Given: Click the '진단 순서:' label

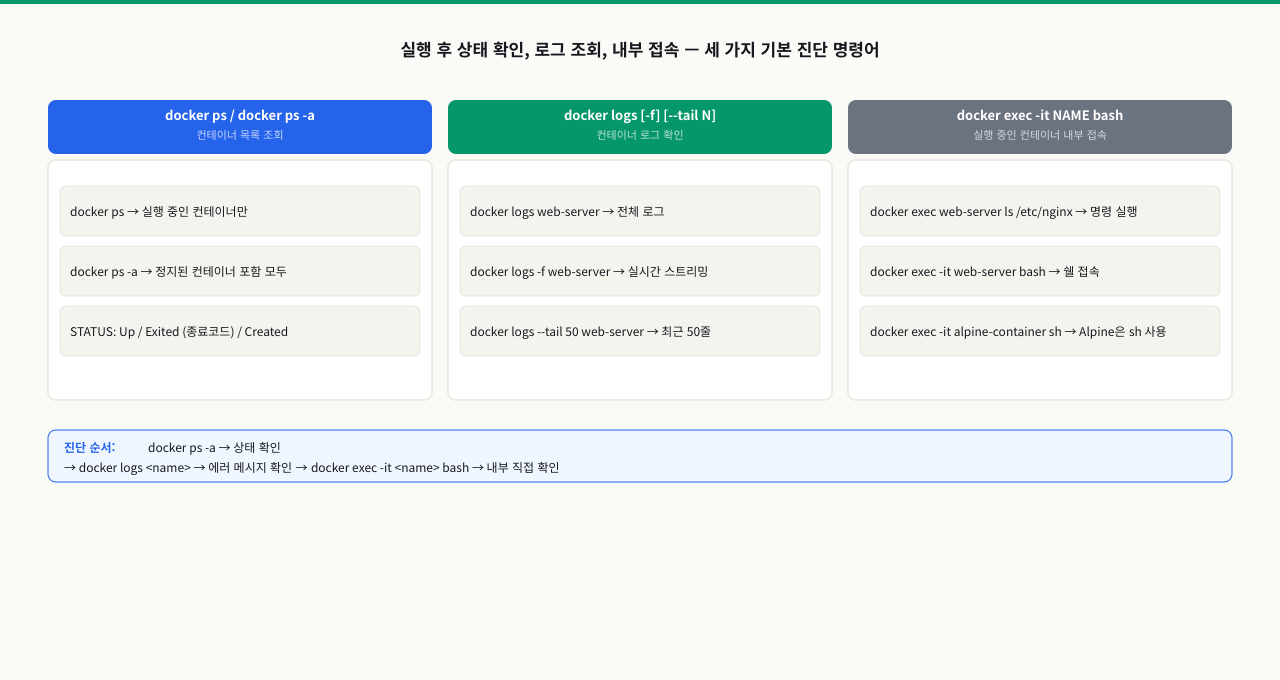Looking at the screenshot, I should (x=90, y=447).
